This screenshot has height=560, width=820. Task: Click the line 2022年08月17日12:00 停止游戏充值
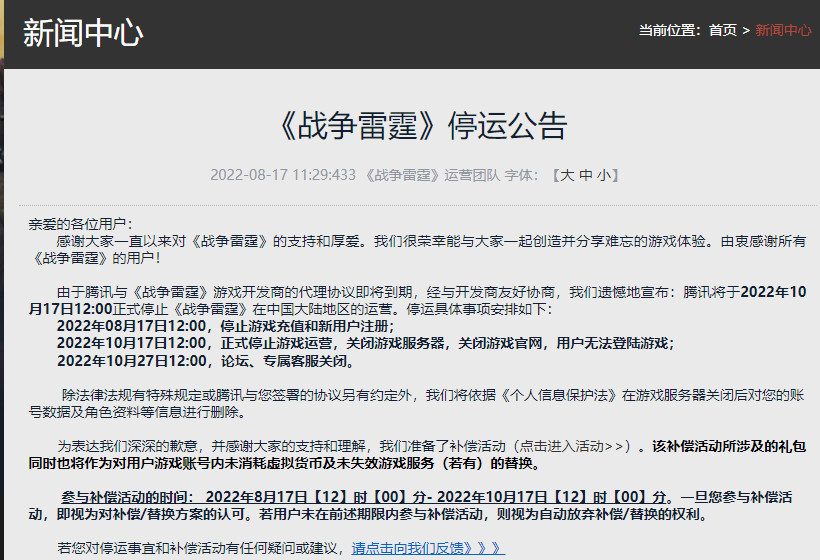click(x=225, y=326)
